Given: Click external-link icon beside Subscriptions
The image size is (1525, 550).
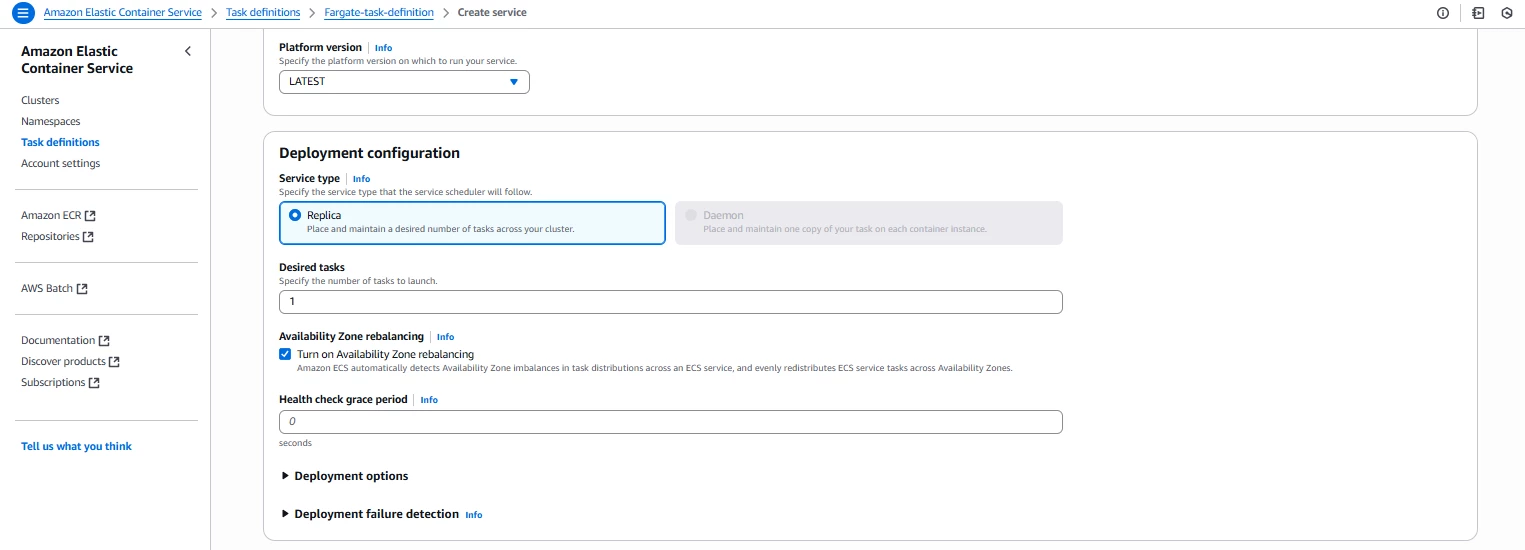Looking at the screenshot, I should click(94, 383).
